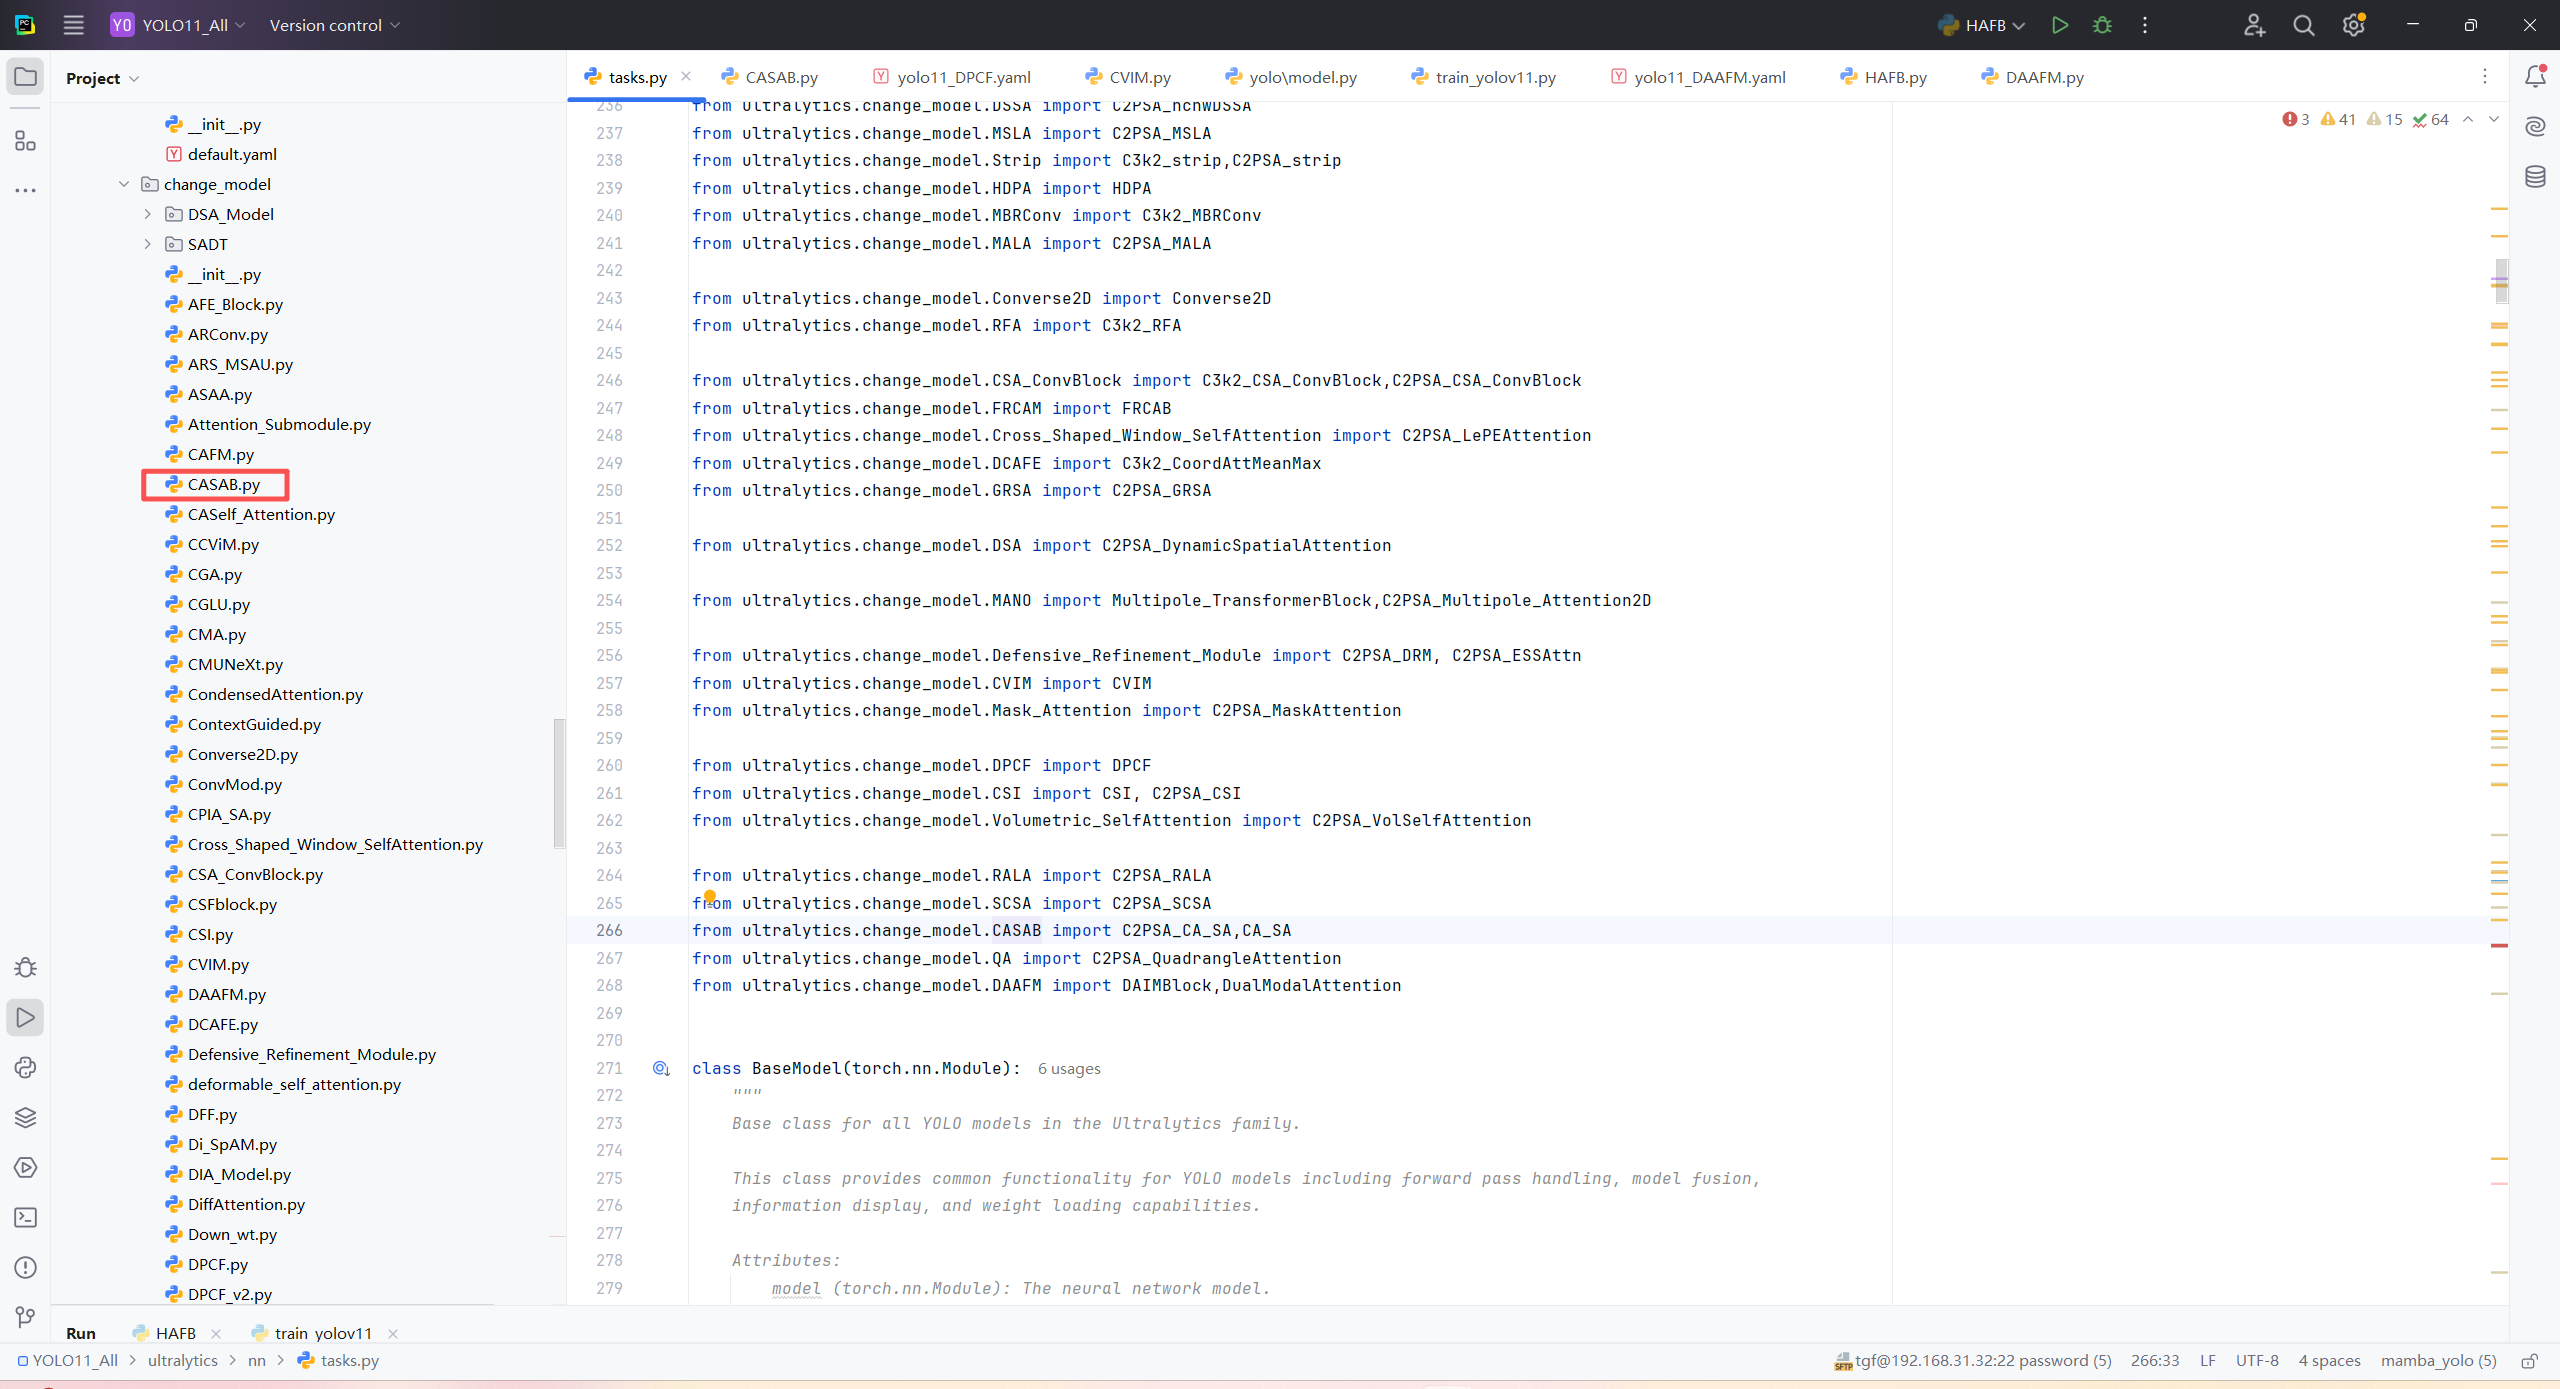Switch to the train_yolov11 run tab
This screenshot has height=1389, width=2560.
pyautogui.click(x=322, y=1333)
